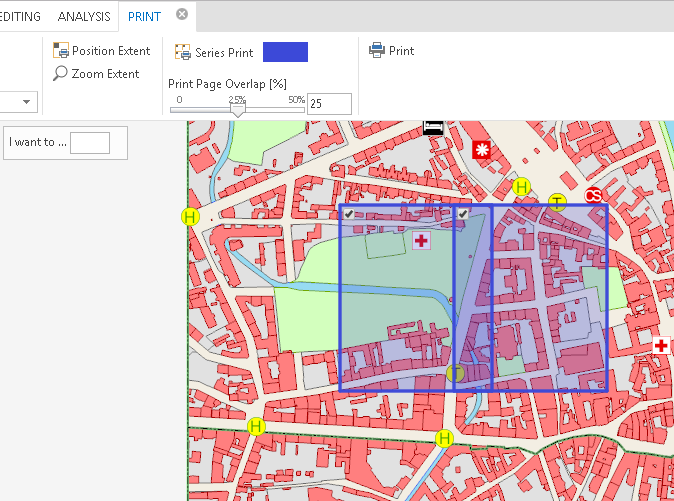Screen dimensions: 674x501
Task: Click the Print printer icon
Action: click(377, 50)
